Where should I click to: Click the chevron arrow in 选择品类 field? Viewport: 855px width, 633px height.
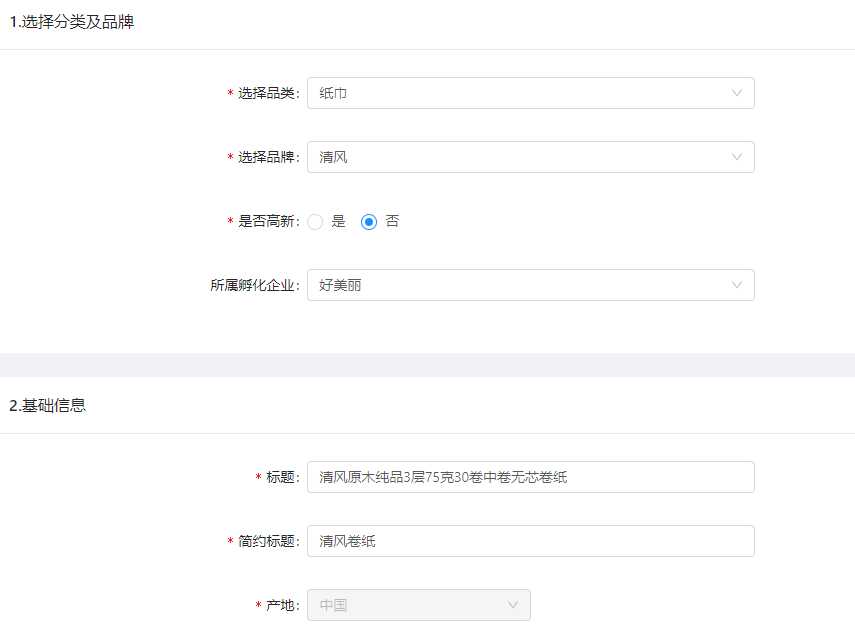pyautogui.click(x=737, y=93)
